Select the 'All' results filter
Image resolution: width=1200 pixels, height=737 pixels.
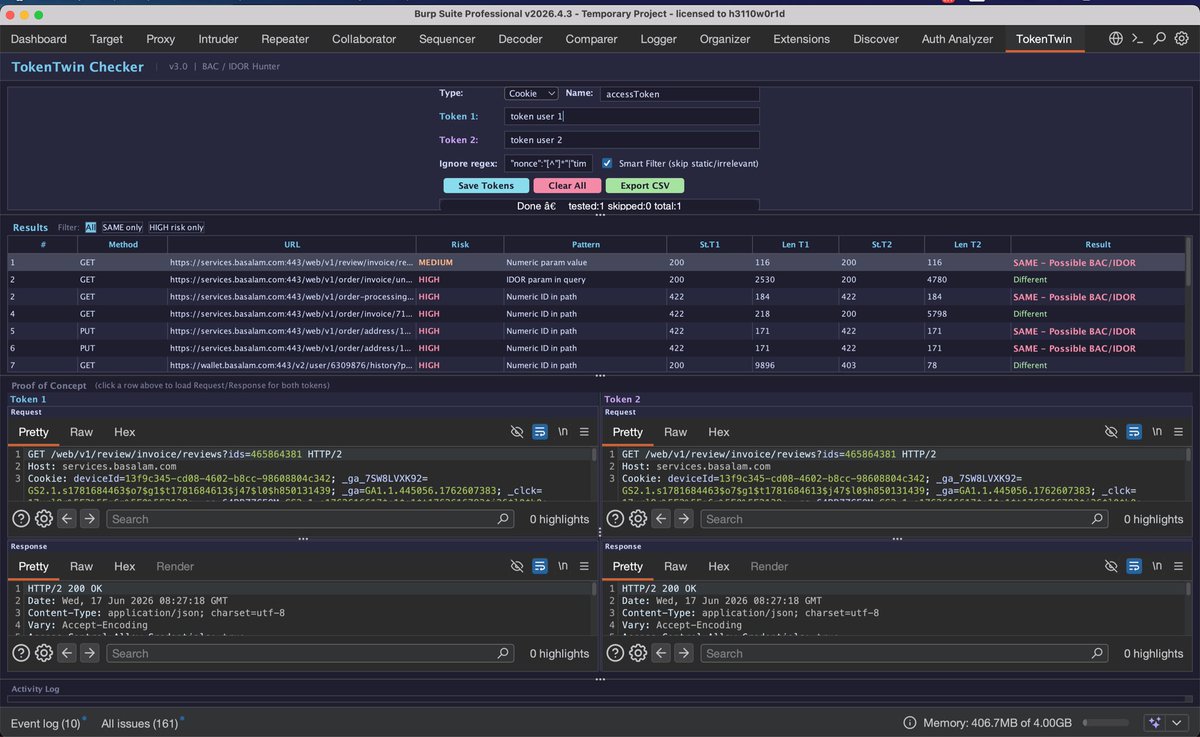(90, 227)
